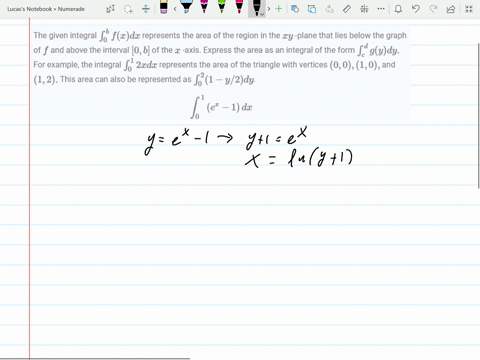Redo the last undone action

(433, 9)
